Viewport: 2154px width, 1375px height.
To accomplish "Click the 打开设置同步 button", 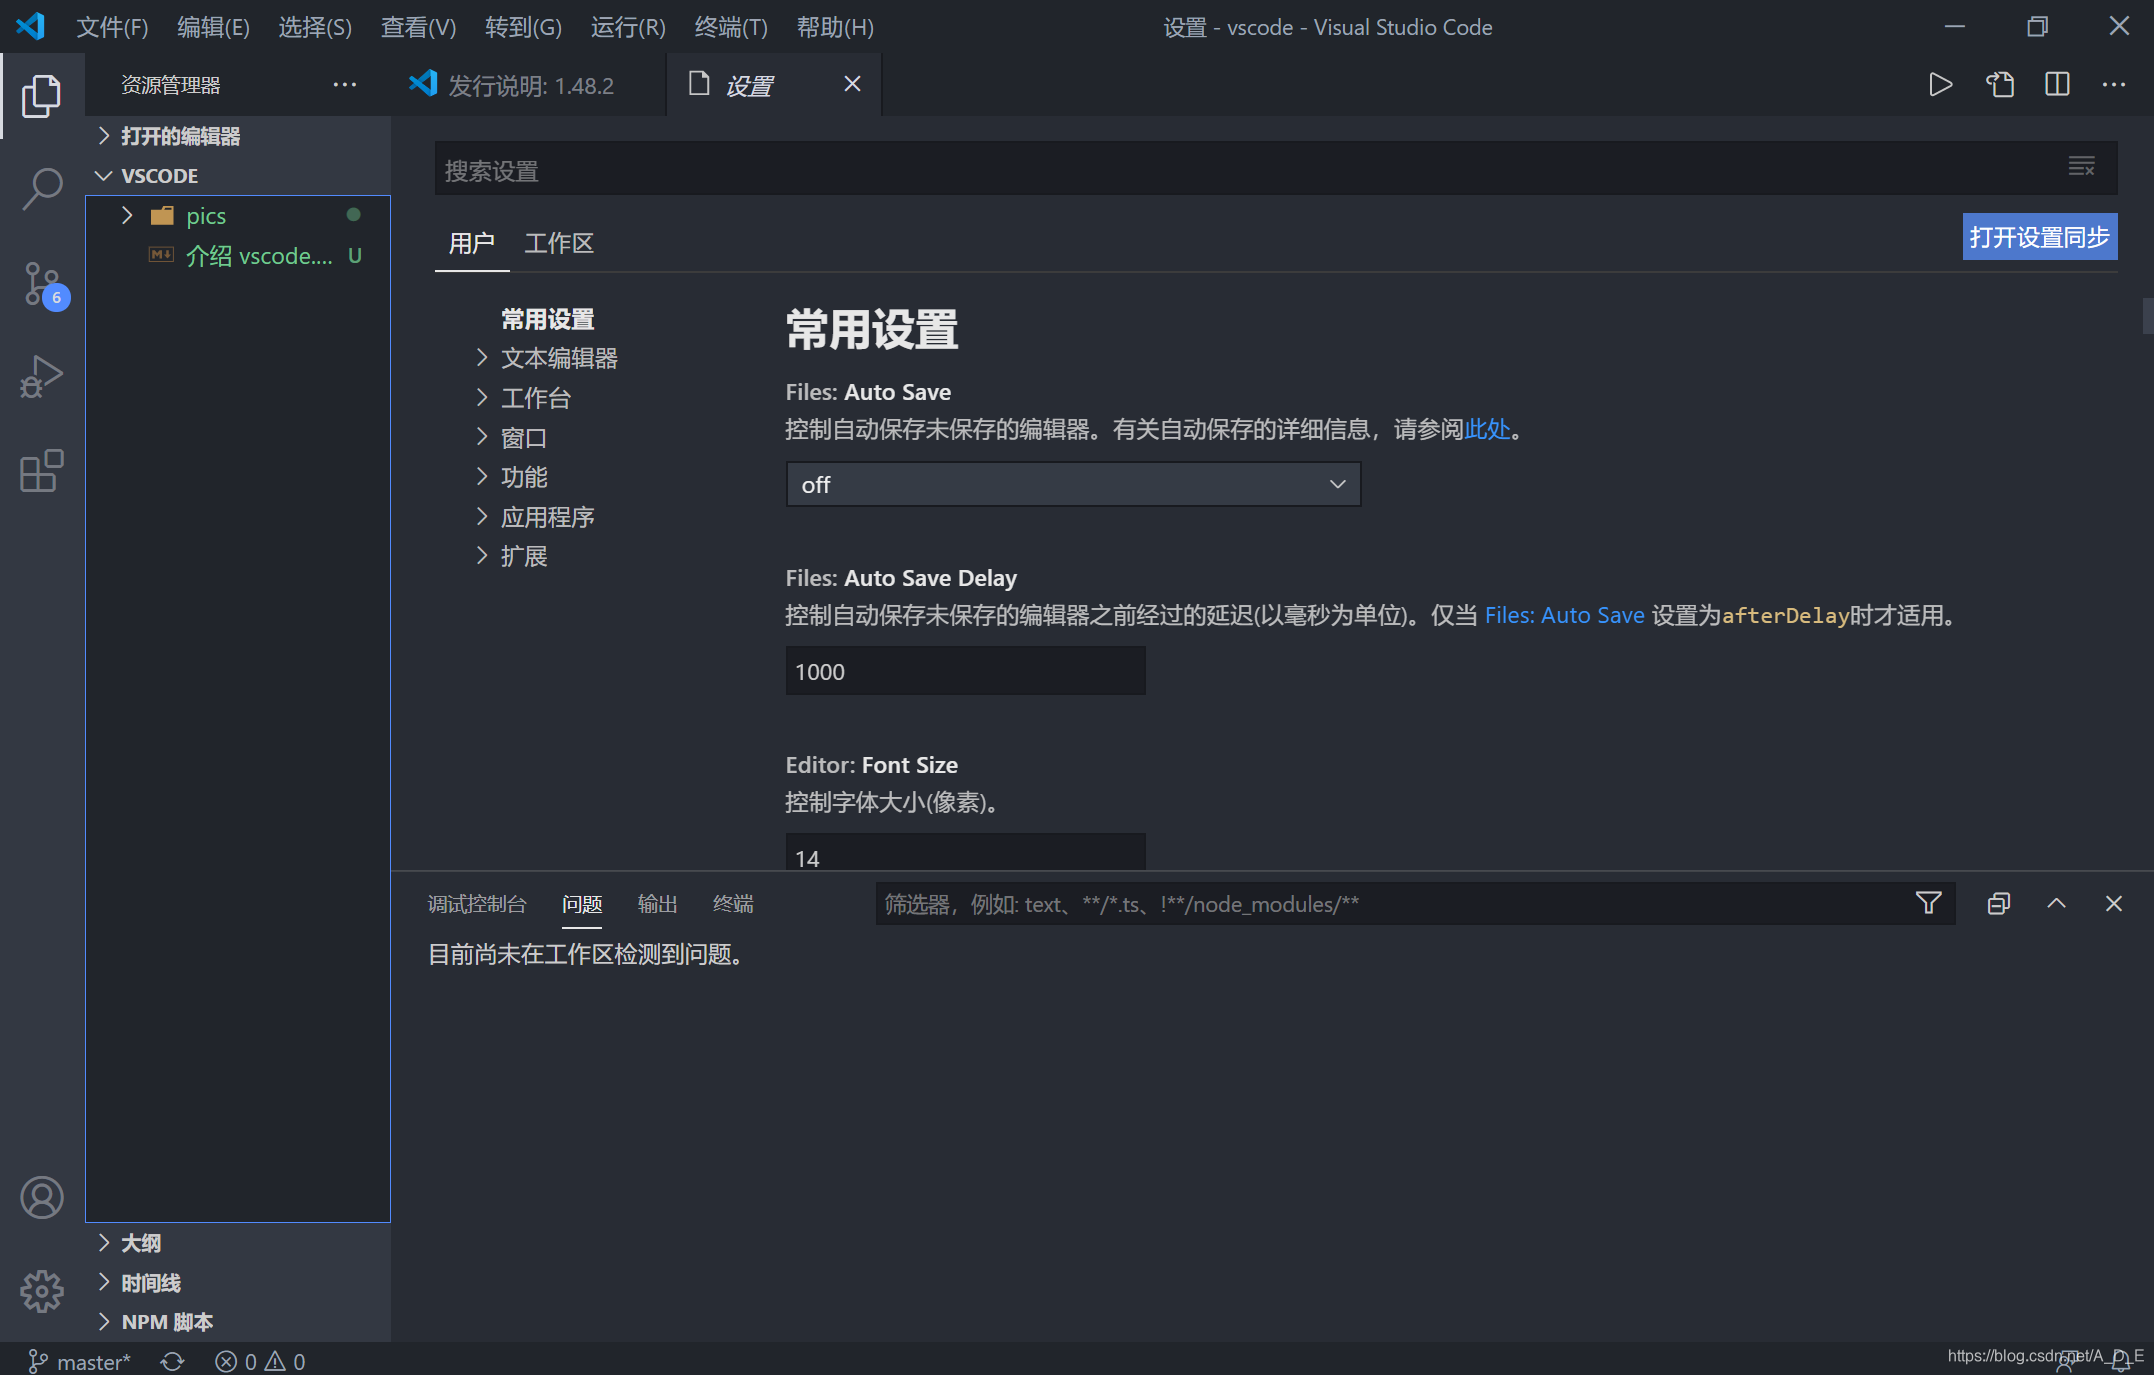I will [x=2039, y=237].
